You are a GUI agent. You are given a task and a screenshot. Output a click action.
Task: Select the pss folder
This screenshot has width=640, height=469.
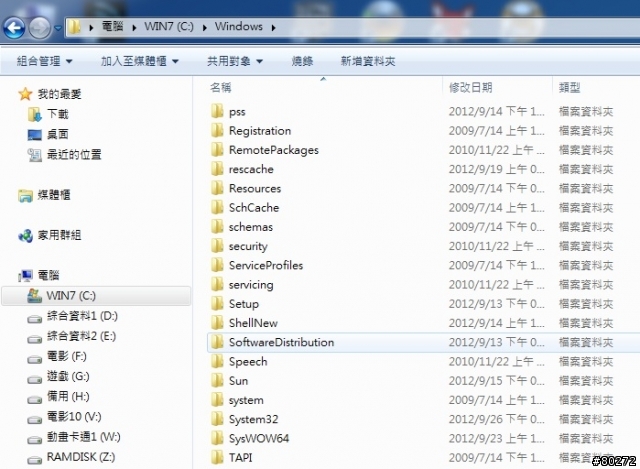pos(229,111)
